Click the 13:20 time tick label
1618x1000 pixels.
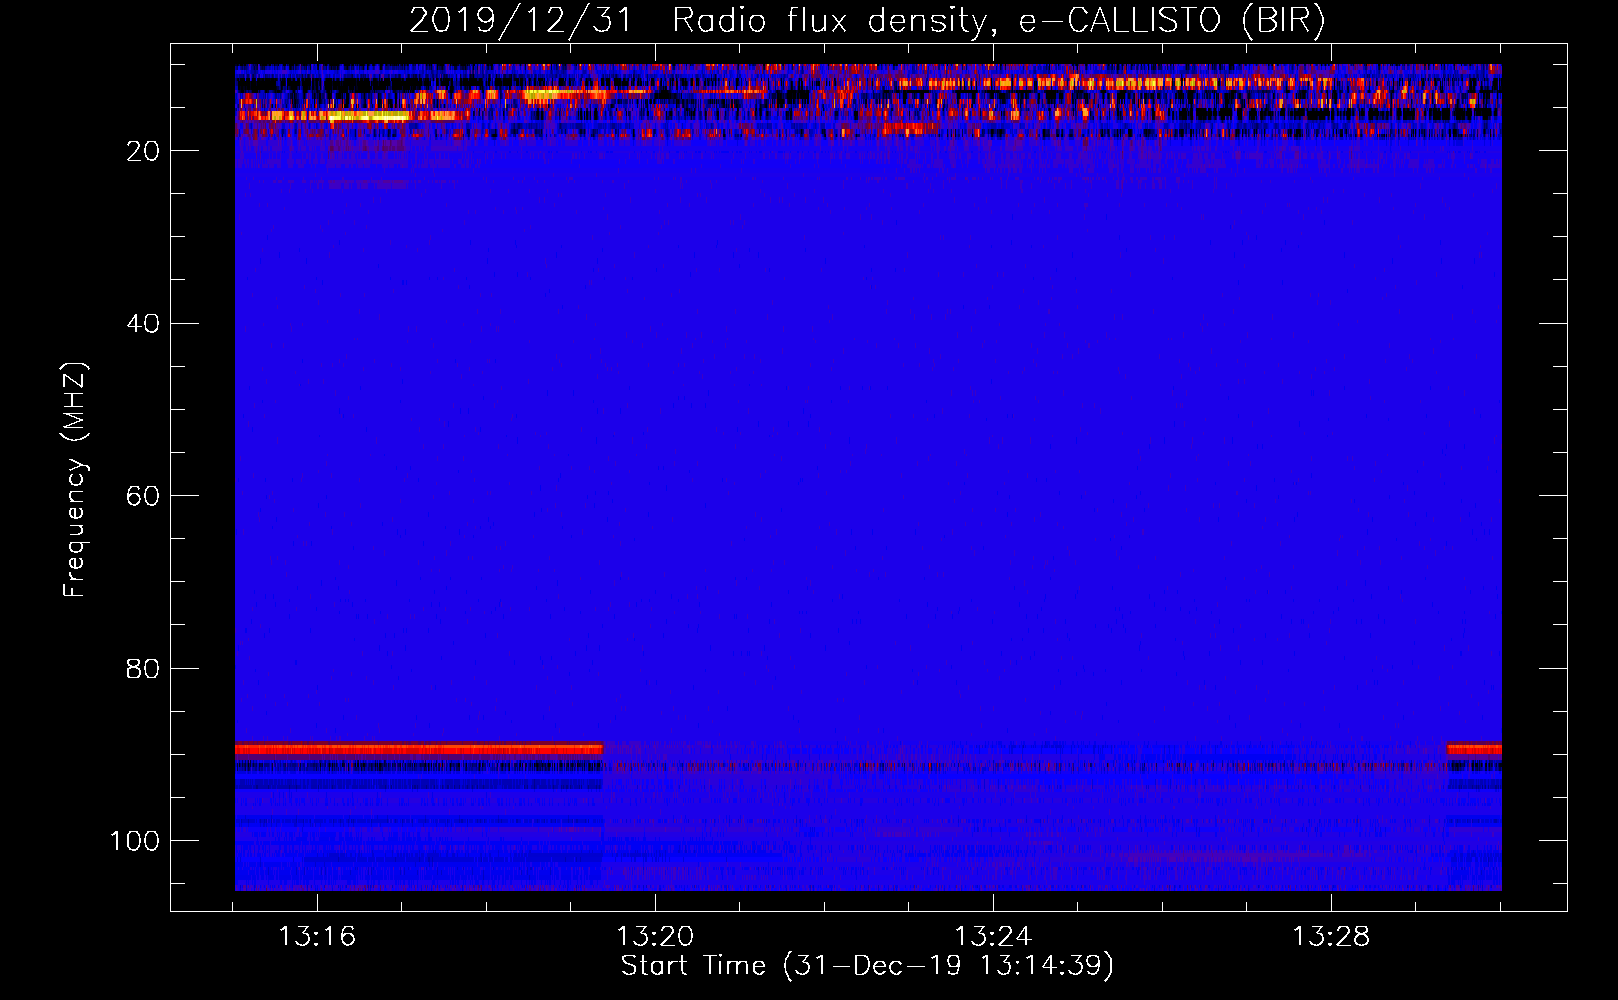click(x=655, y=937)
